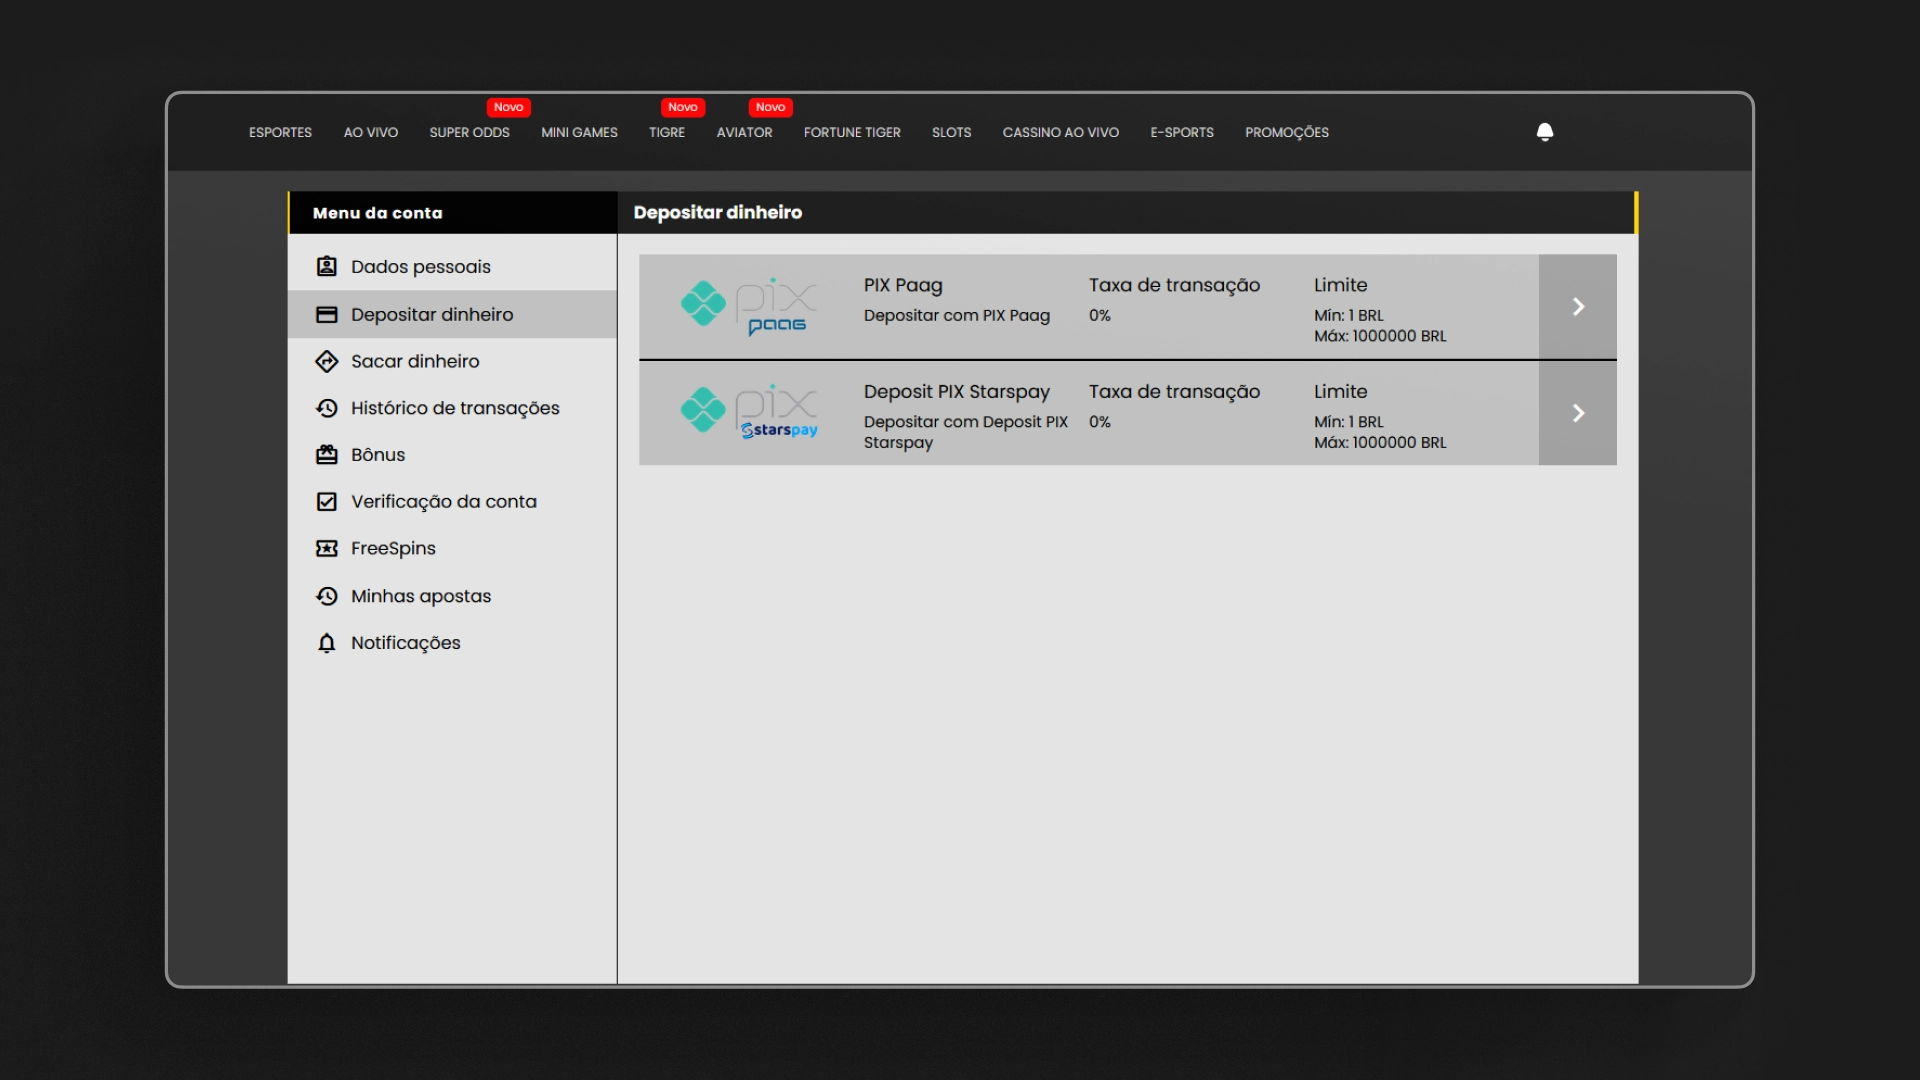The height and width of the screenshot is (1080, 1920).
Task: Open Notificações in account menu
Action: click(452, 643)
